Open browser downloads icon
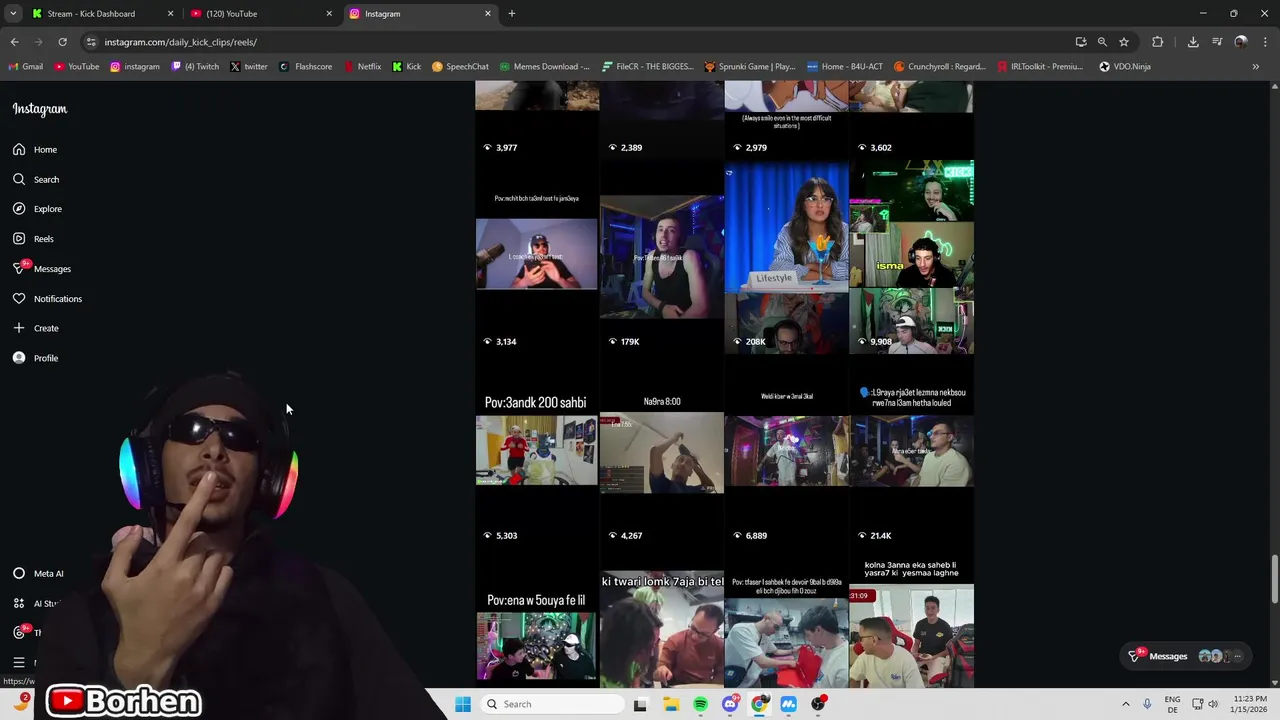The image size is (1280, 720). tap(1193, 42)
